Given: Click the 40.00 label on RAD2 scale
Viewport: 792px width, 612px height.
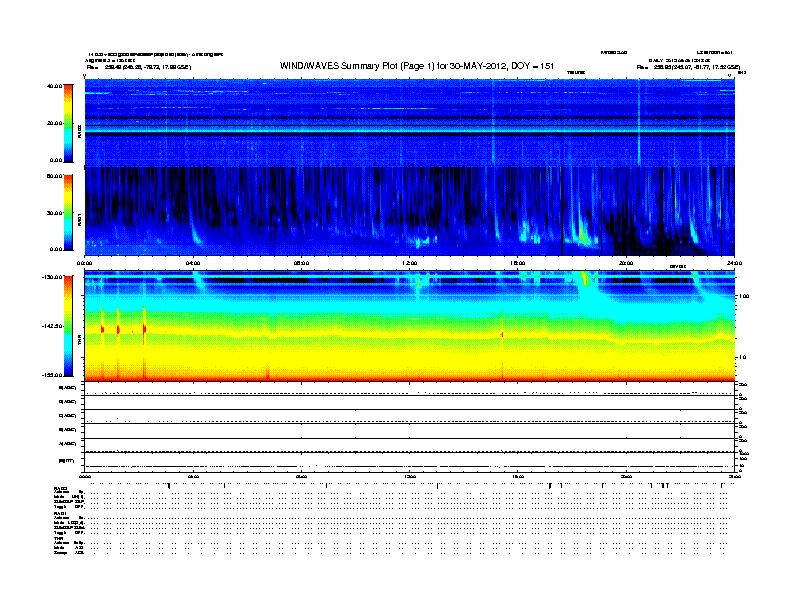Looking at the screenshot, I should [x=55, y=86].
